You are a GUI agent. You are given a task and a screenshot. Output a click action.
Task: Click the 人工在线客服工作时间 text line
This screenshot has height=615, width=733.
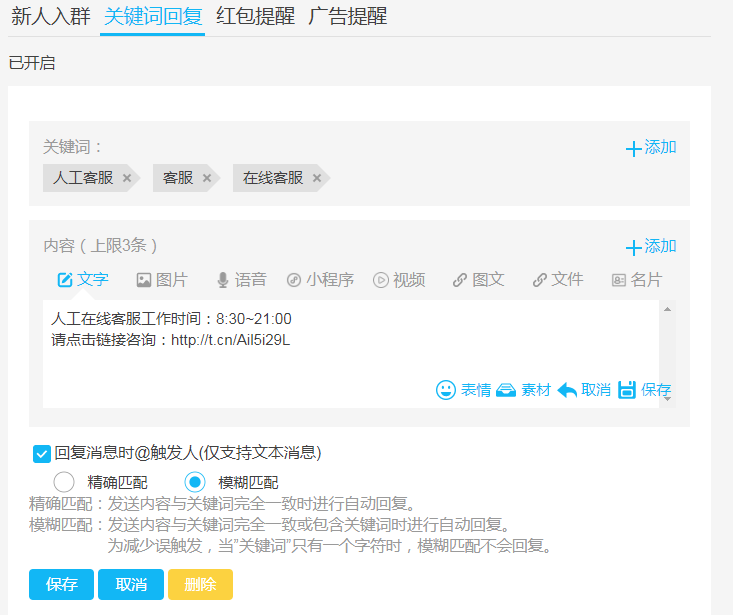pos(172,319)
